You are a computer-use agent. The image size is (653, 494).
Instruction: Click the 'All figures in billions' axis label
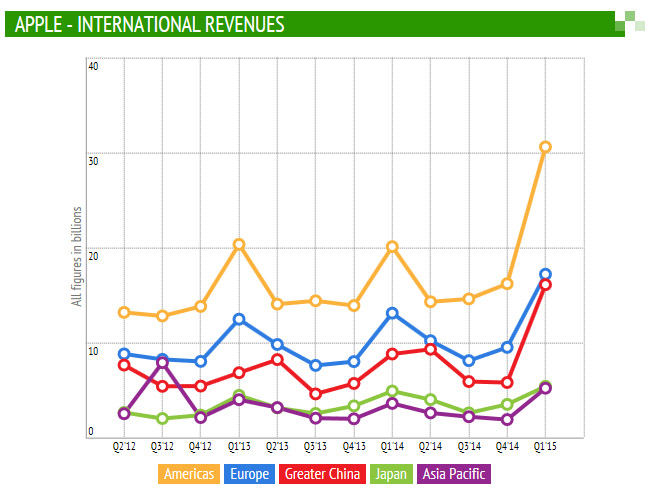coord(76,257)
